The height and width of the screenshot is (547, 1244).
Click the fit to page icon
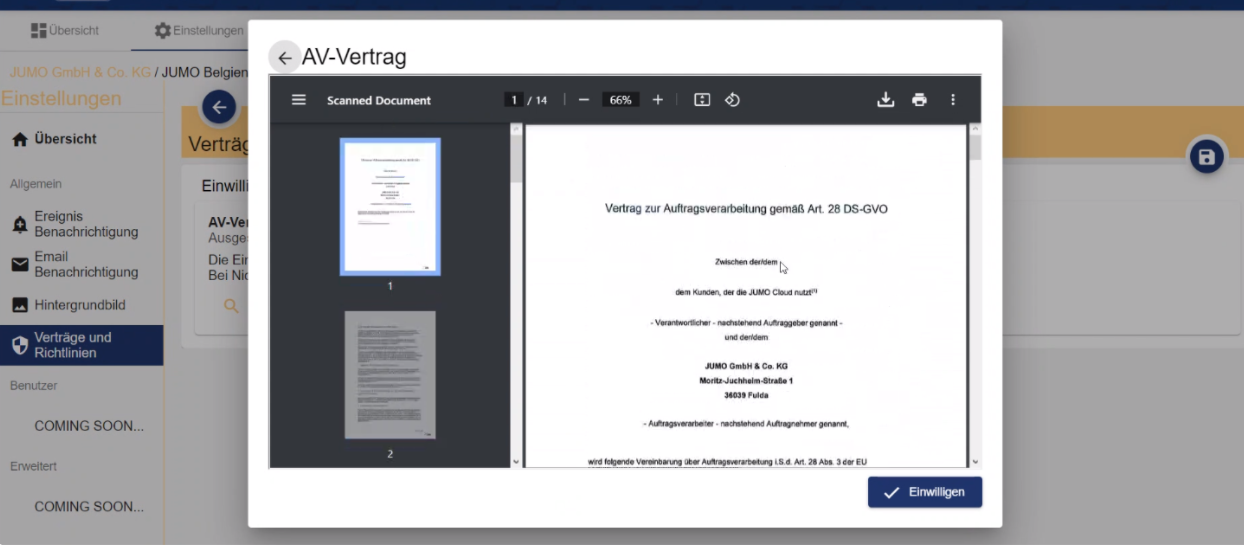[x=702, y=100]
